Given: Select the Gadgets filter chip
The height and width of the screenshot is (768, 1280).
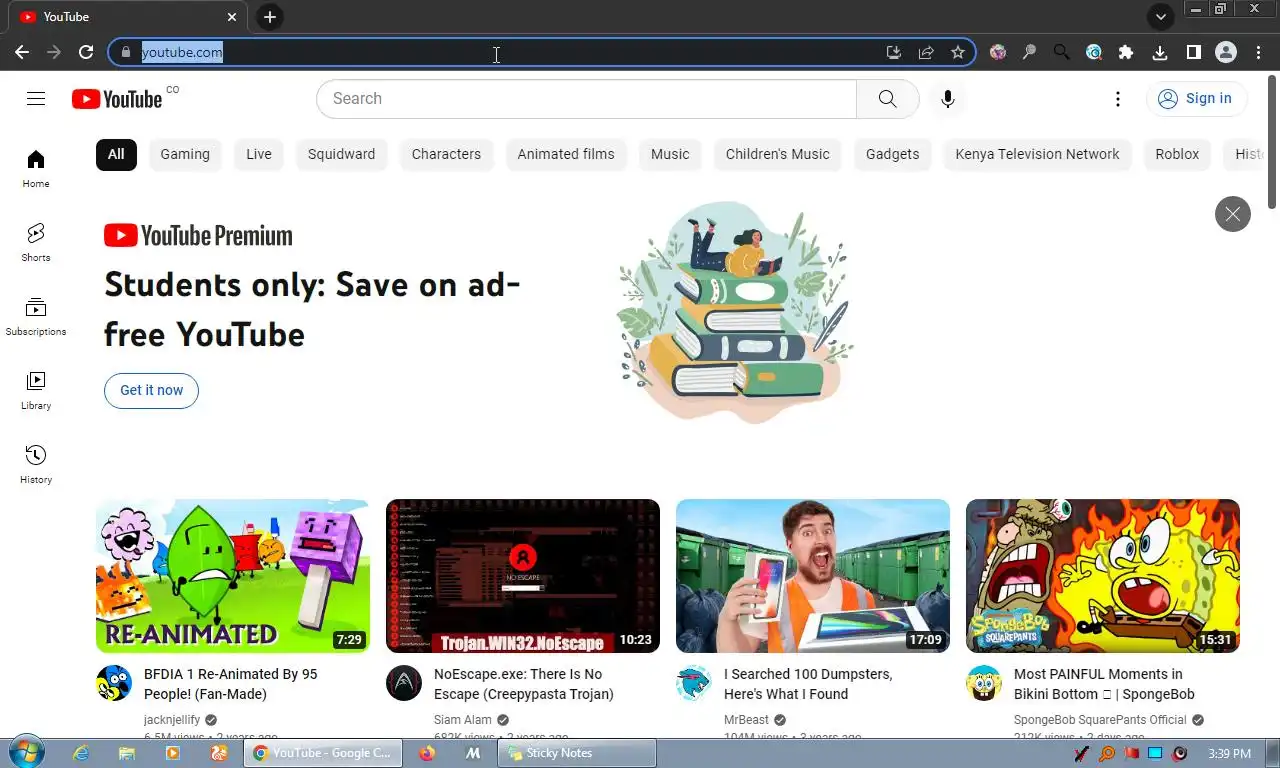Looking at the screenshot, I should pyautogui.click(x=892, y=154).
